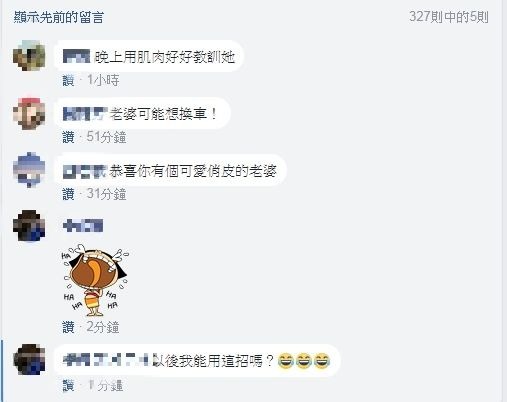Screen dimensions: 507x402
Task: Open the avatar beside 恭喜你有個可愛俏皮的老婆
Action: 29,170
